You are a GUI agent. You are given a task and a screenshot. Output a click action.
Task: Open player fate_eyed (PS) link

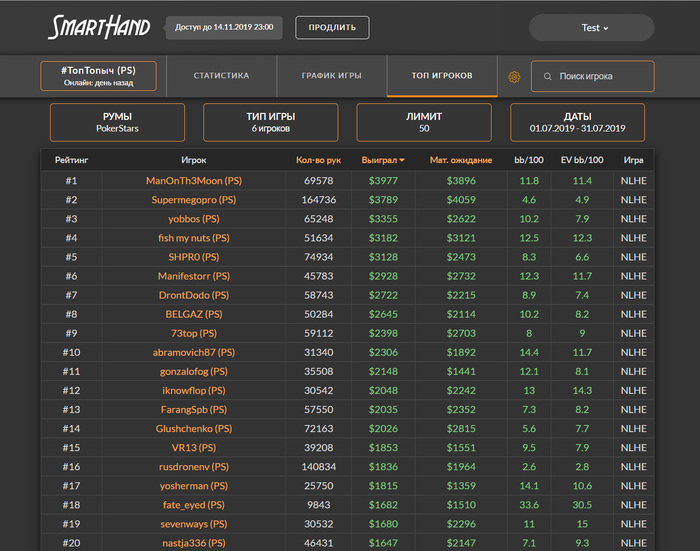point(194,505)
